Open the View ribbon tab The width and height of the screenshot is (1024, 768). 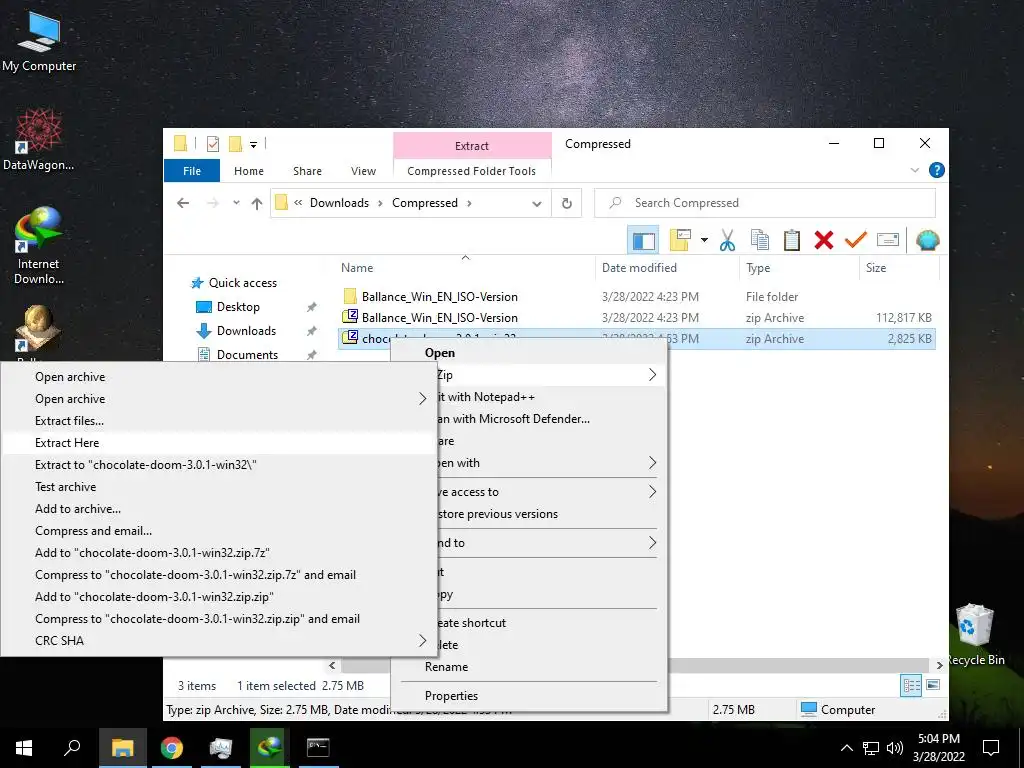point(363,171)
